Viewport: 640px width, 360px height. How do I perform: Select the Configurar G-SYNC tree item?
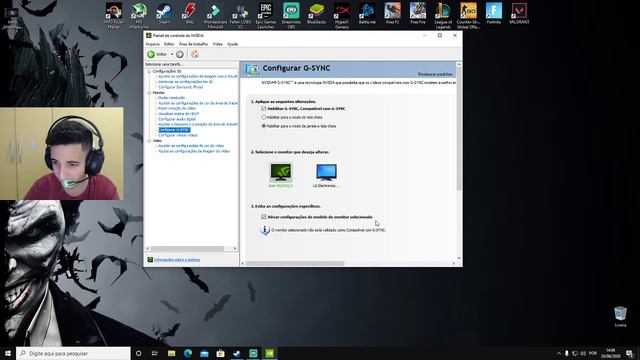(174, 130)
